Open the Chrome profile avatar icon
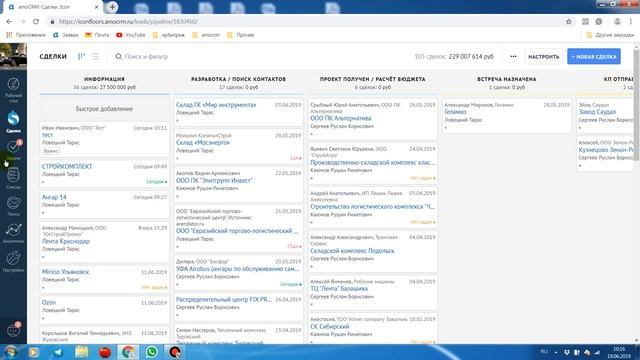Viewport: 640px width, 360px height. pyautogui.click(x=617, y=21)
